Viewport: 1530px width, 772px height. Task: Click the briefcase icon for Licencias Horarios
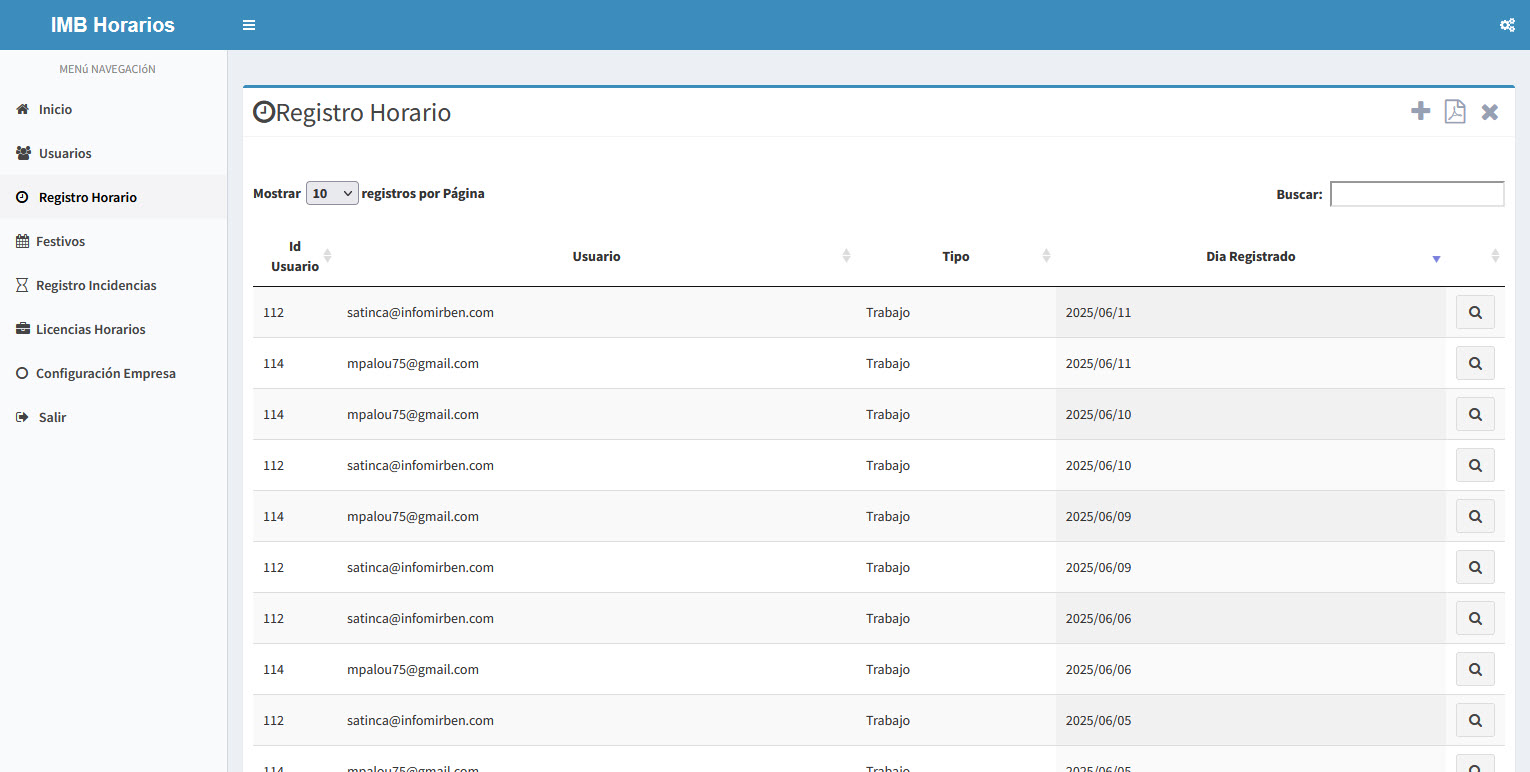tap(23, 329)
